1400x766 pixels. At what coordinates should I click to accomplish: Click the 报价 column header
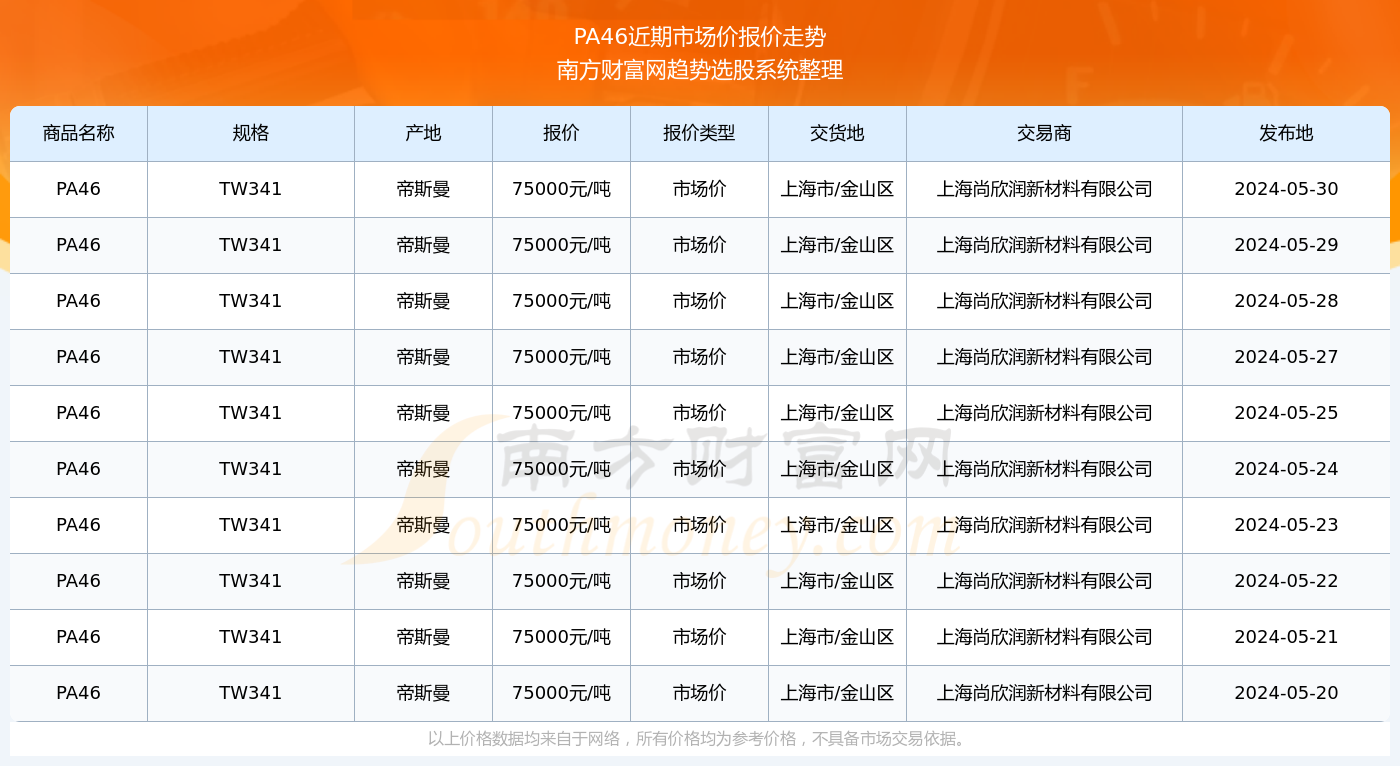(562, 133)
